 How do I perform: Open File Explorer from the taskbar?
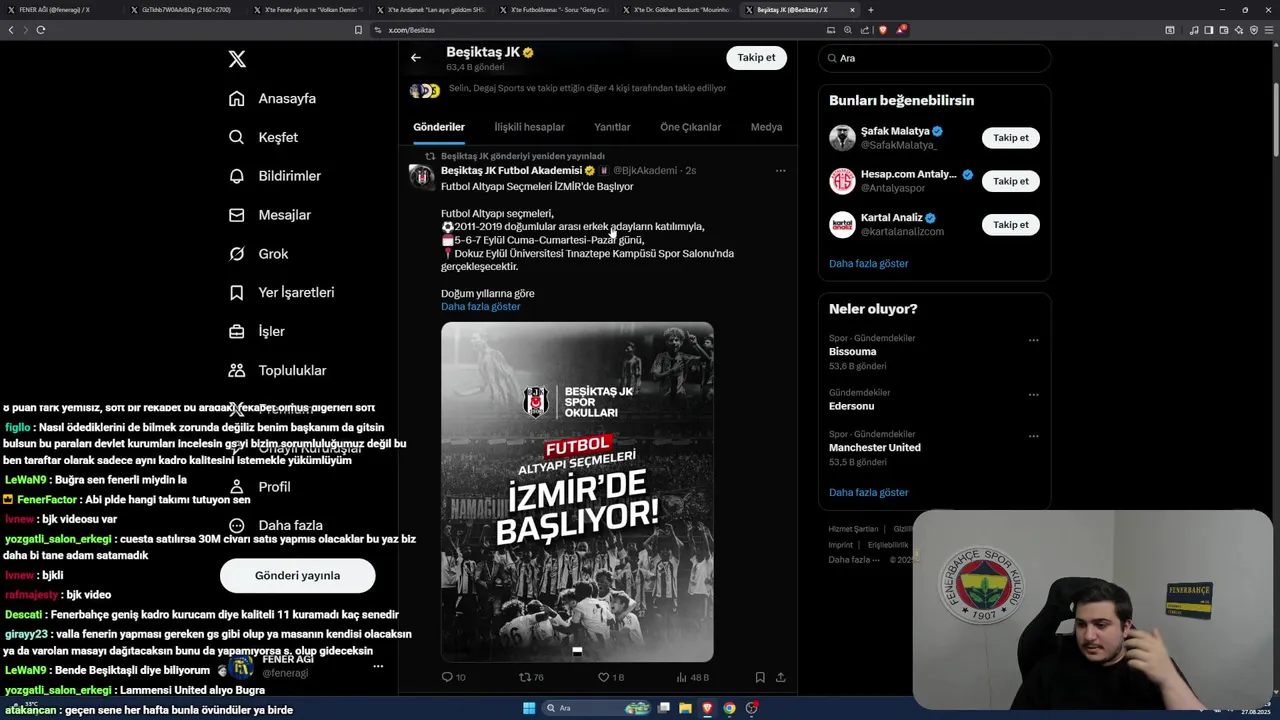pyautogui.click(x=685, y=708)
